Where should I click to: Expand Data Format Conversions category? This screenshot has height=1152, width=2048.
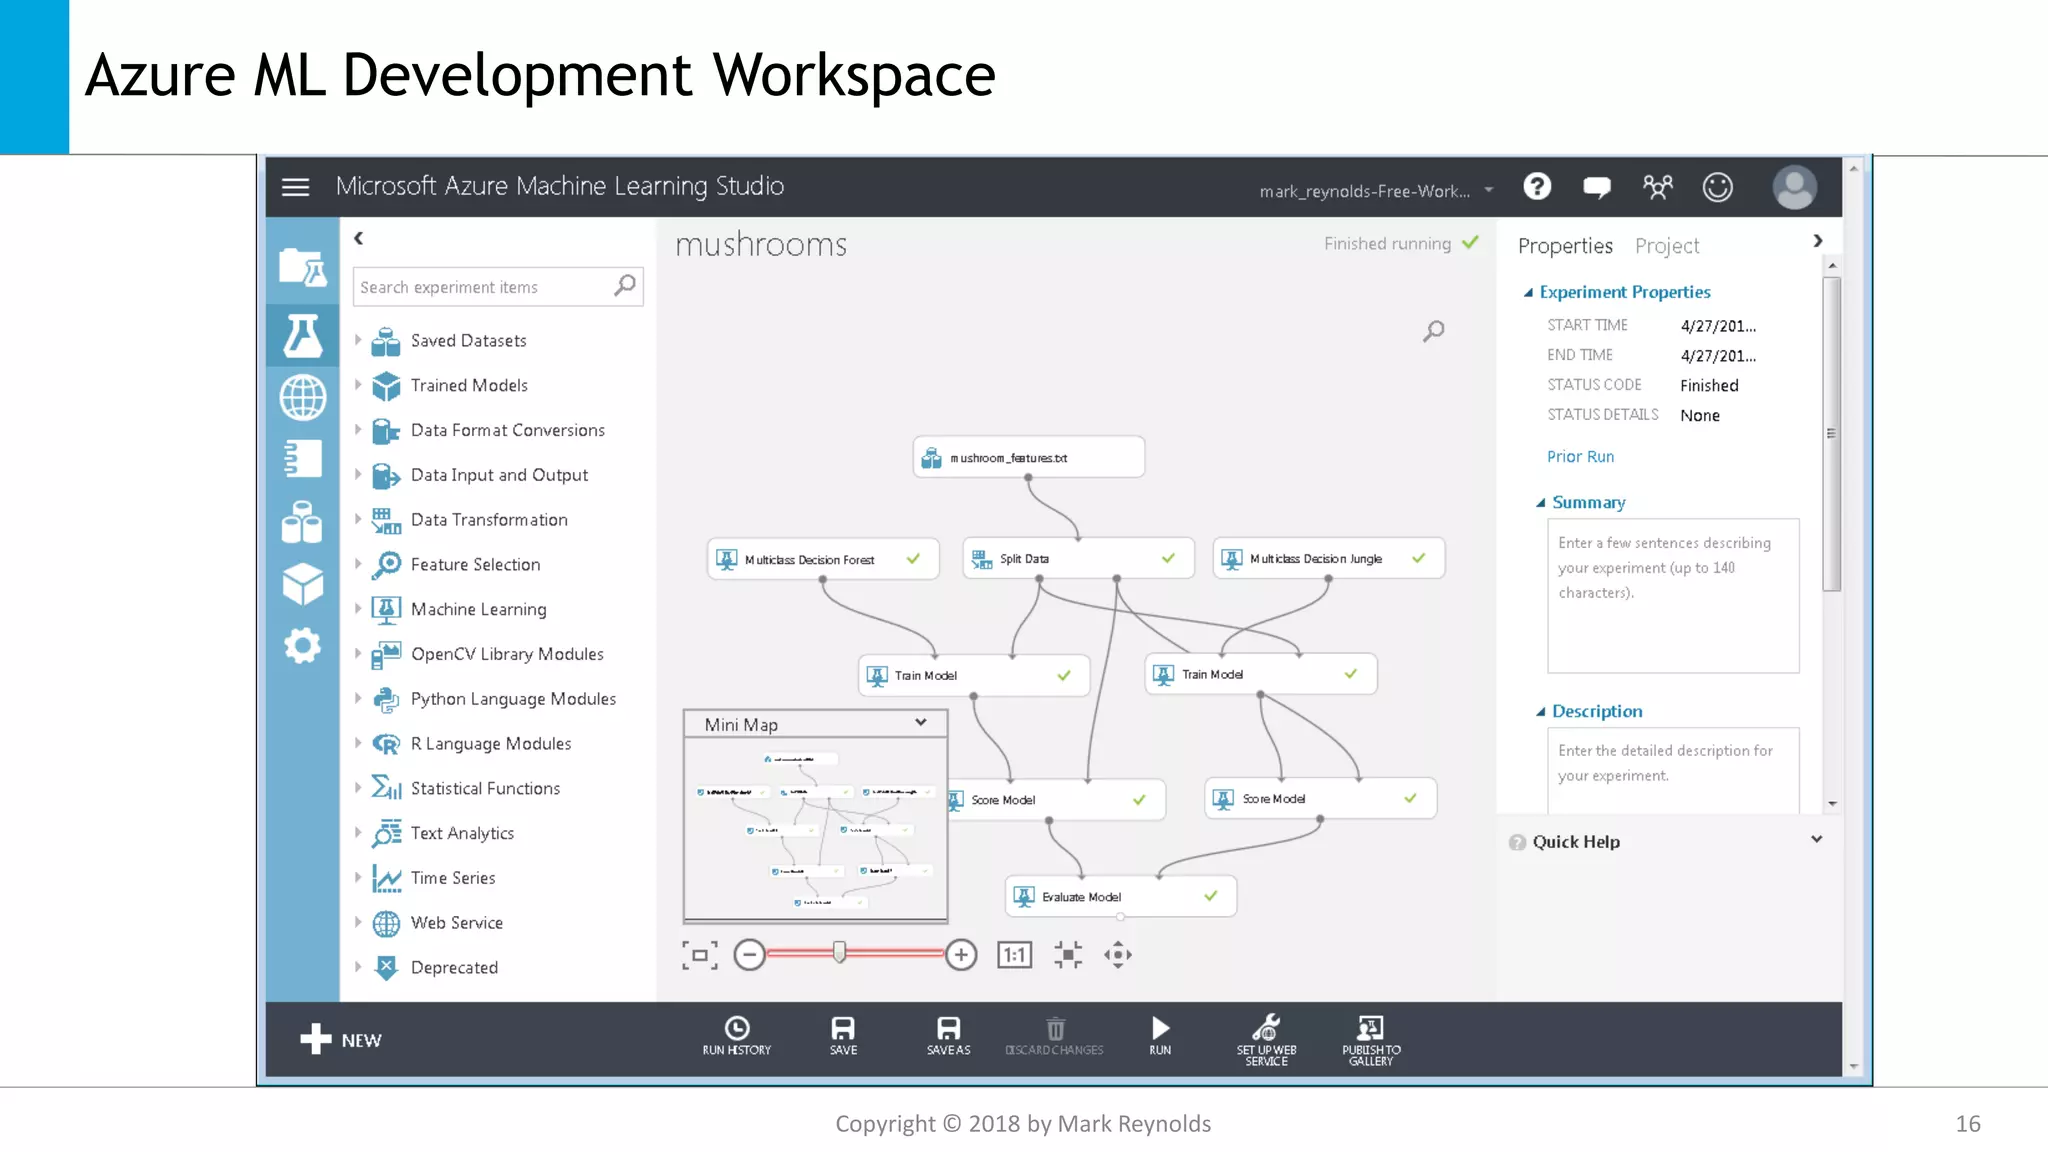[358, 430]
